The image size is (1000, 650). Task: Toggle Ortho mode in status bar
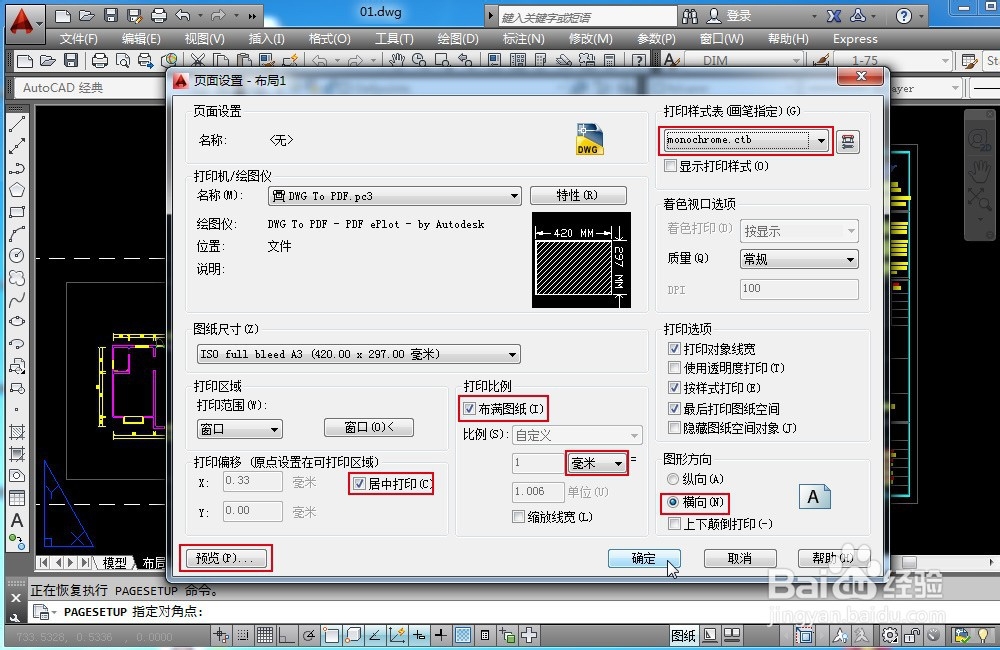(286, 635)
